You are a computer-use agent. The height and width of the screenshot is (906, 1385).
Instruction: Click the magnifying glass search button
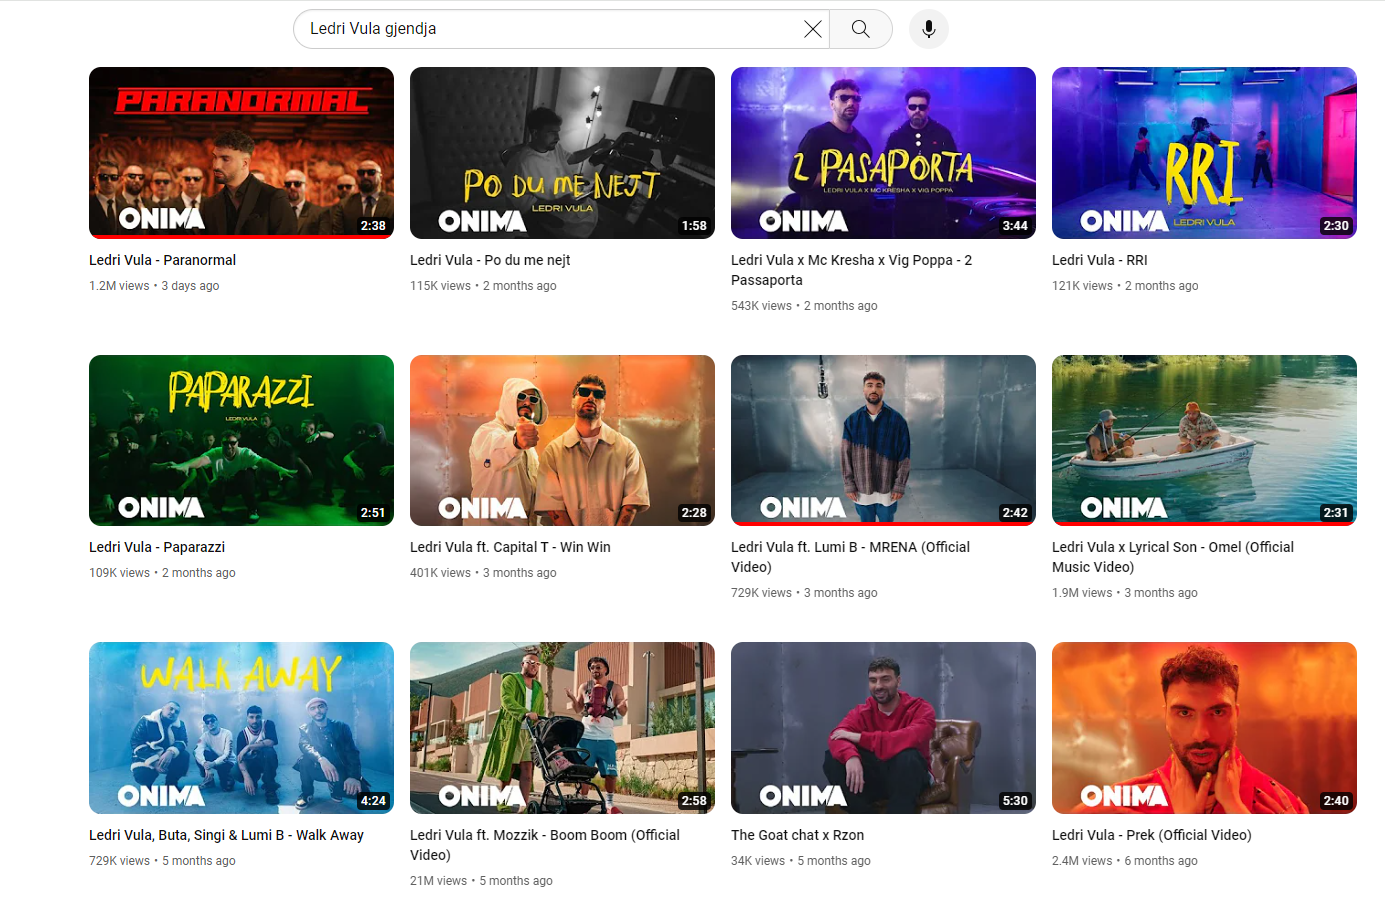pos(860,29)
